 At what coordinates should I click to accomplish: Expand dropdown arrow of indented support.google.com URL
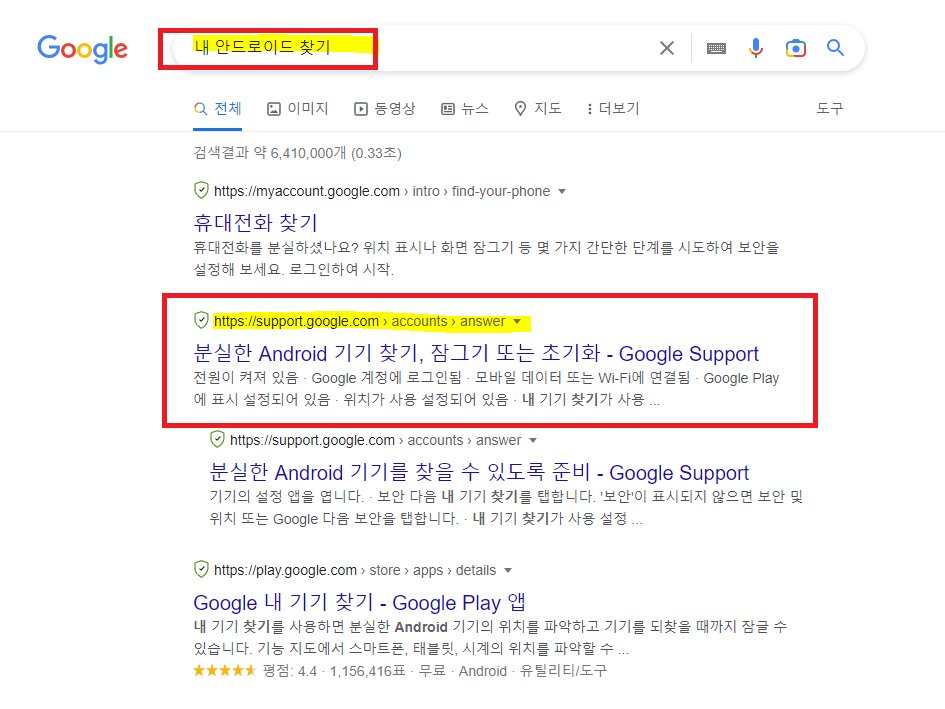coord(533,441)
